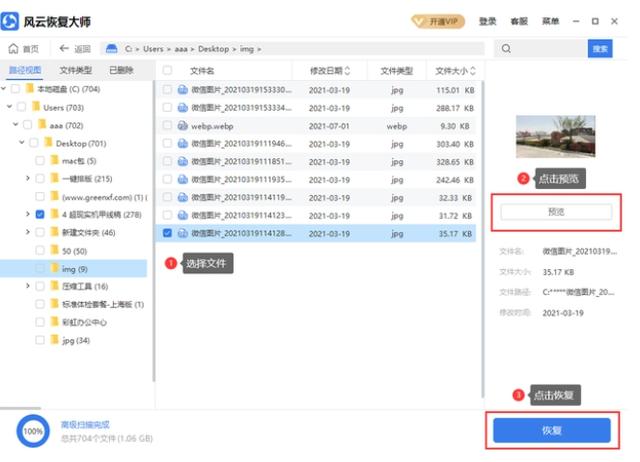This screenshot has width=640, height=462.
Task: Switch to the 文件类型 tab
Action: (76, 70)
